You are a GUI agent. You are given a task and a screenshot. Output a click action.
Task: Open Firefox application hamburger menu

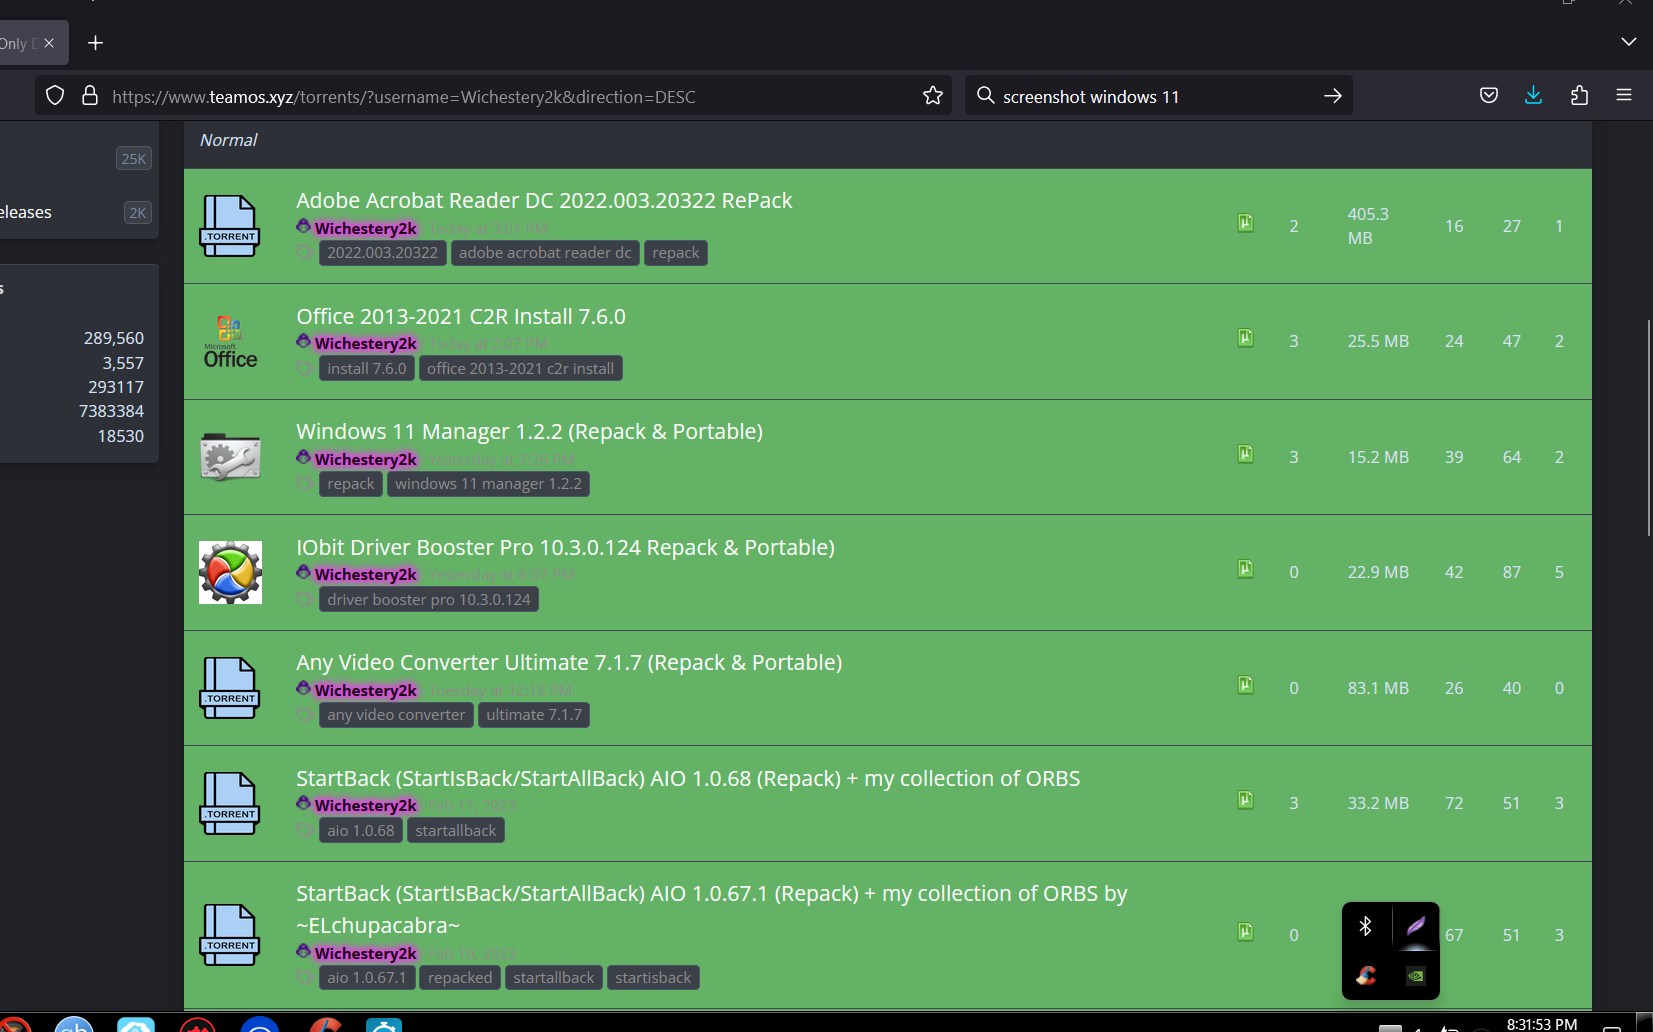[1624, 96]
